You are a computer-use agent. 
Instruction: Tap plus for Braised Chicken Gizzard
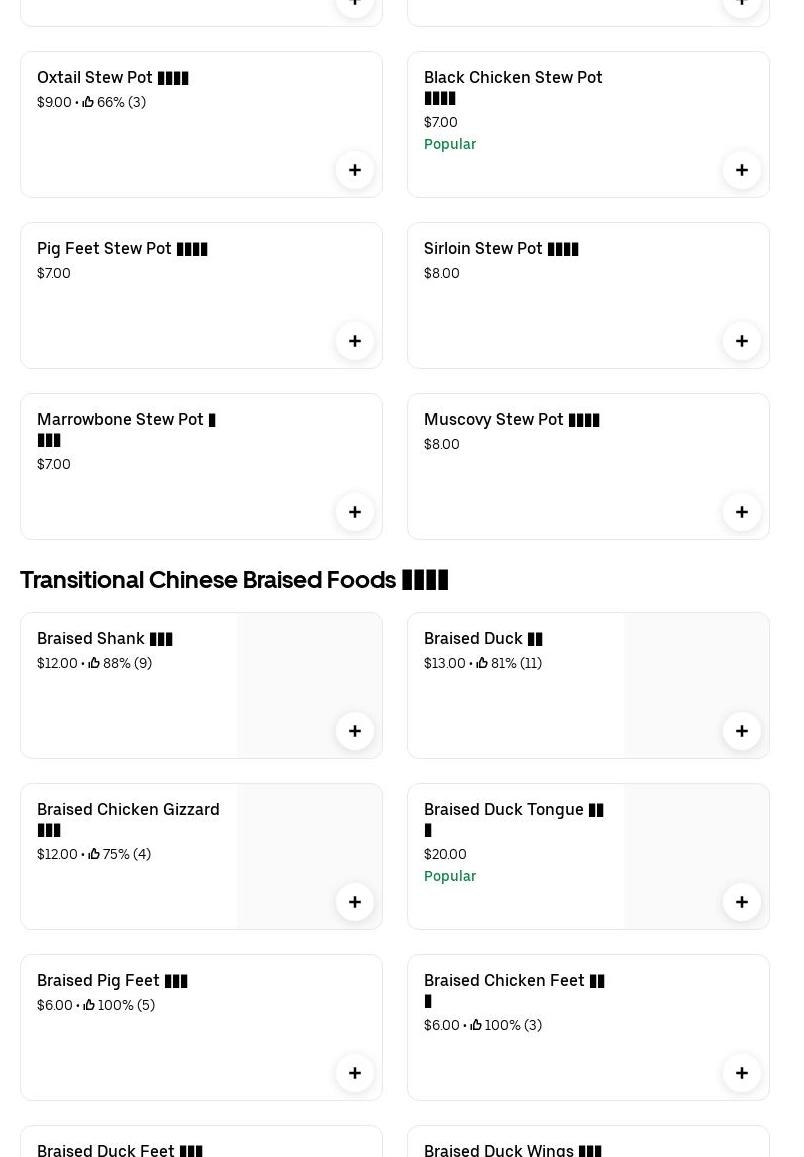355,902
